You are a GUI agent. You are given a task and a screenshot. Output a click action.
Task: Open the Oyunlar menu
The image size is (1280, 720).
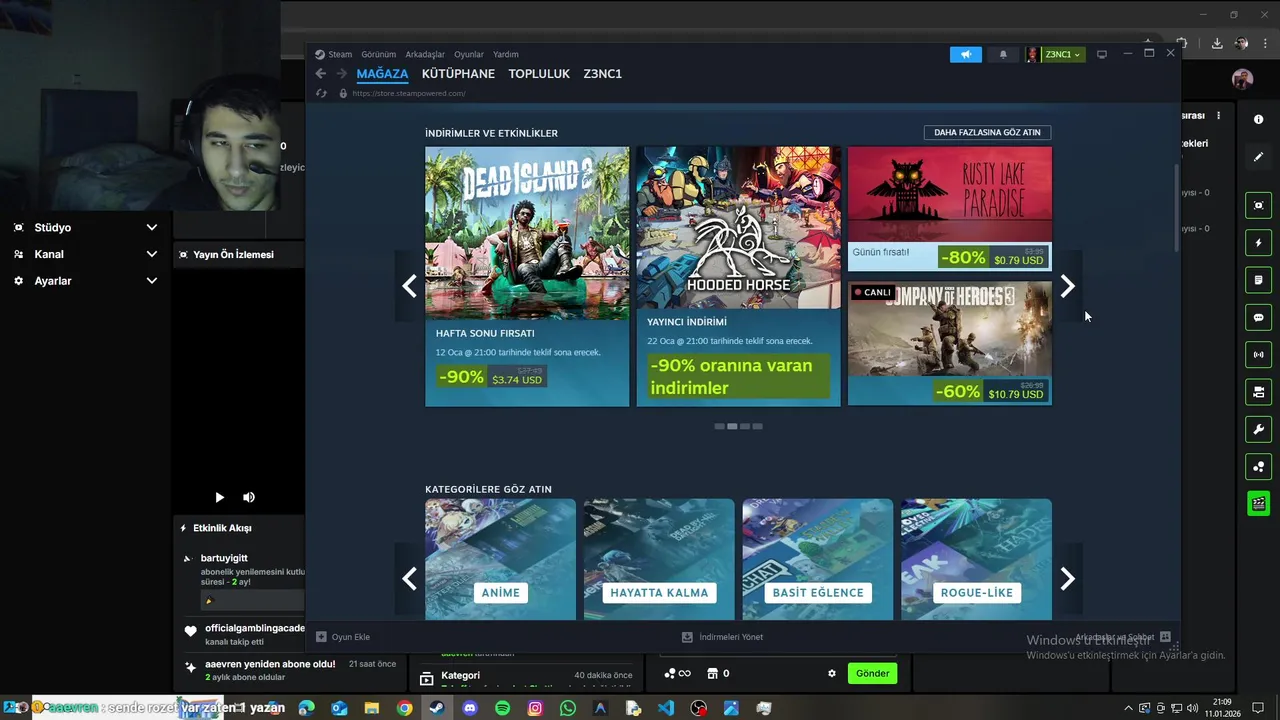(x=469, y=54)
